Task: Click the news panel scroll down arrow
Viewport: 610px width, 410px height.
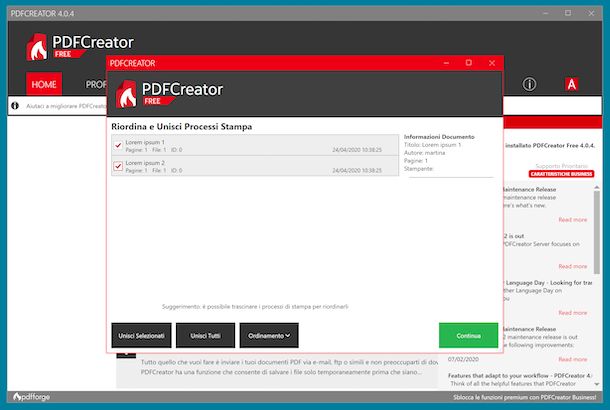Action: (x=597, y=384)
